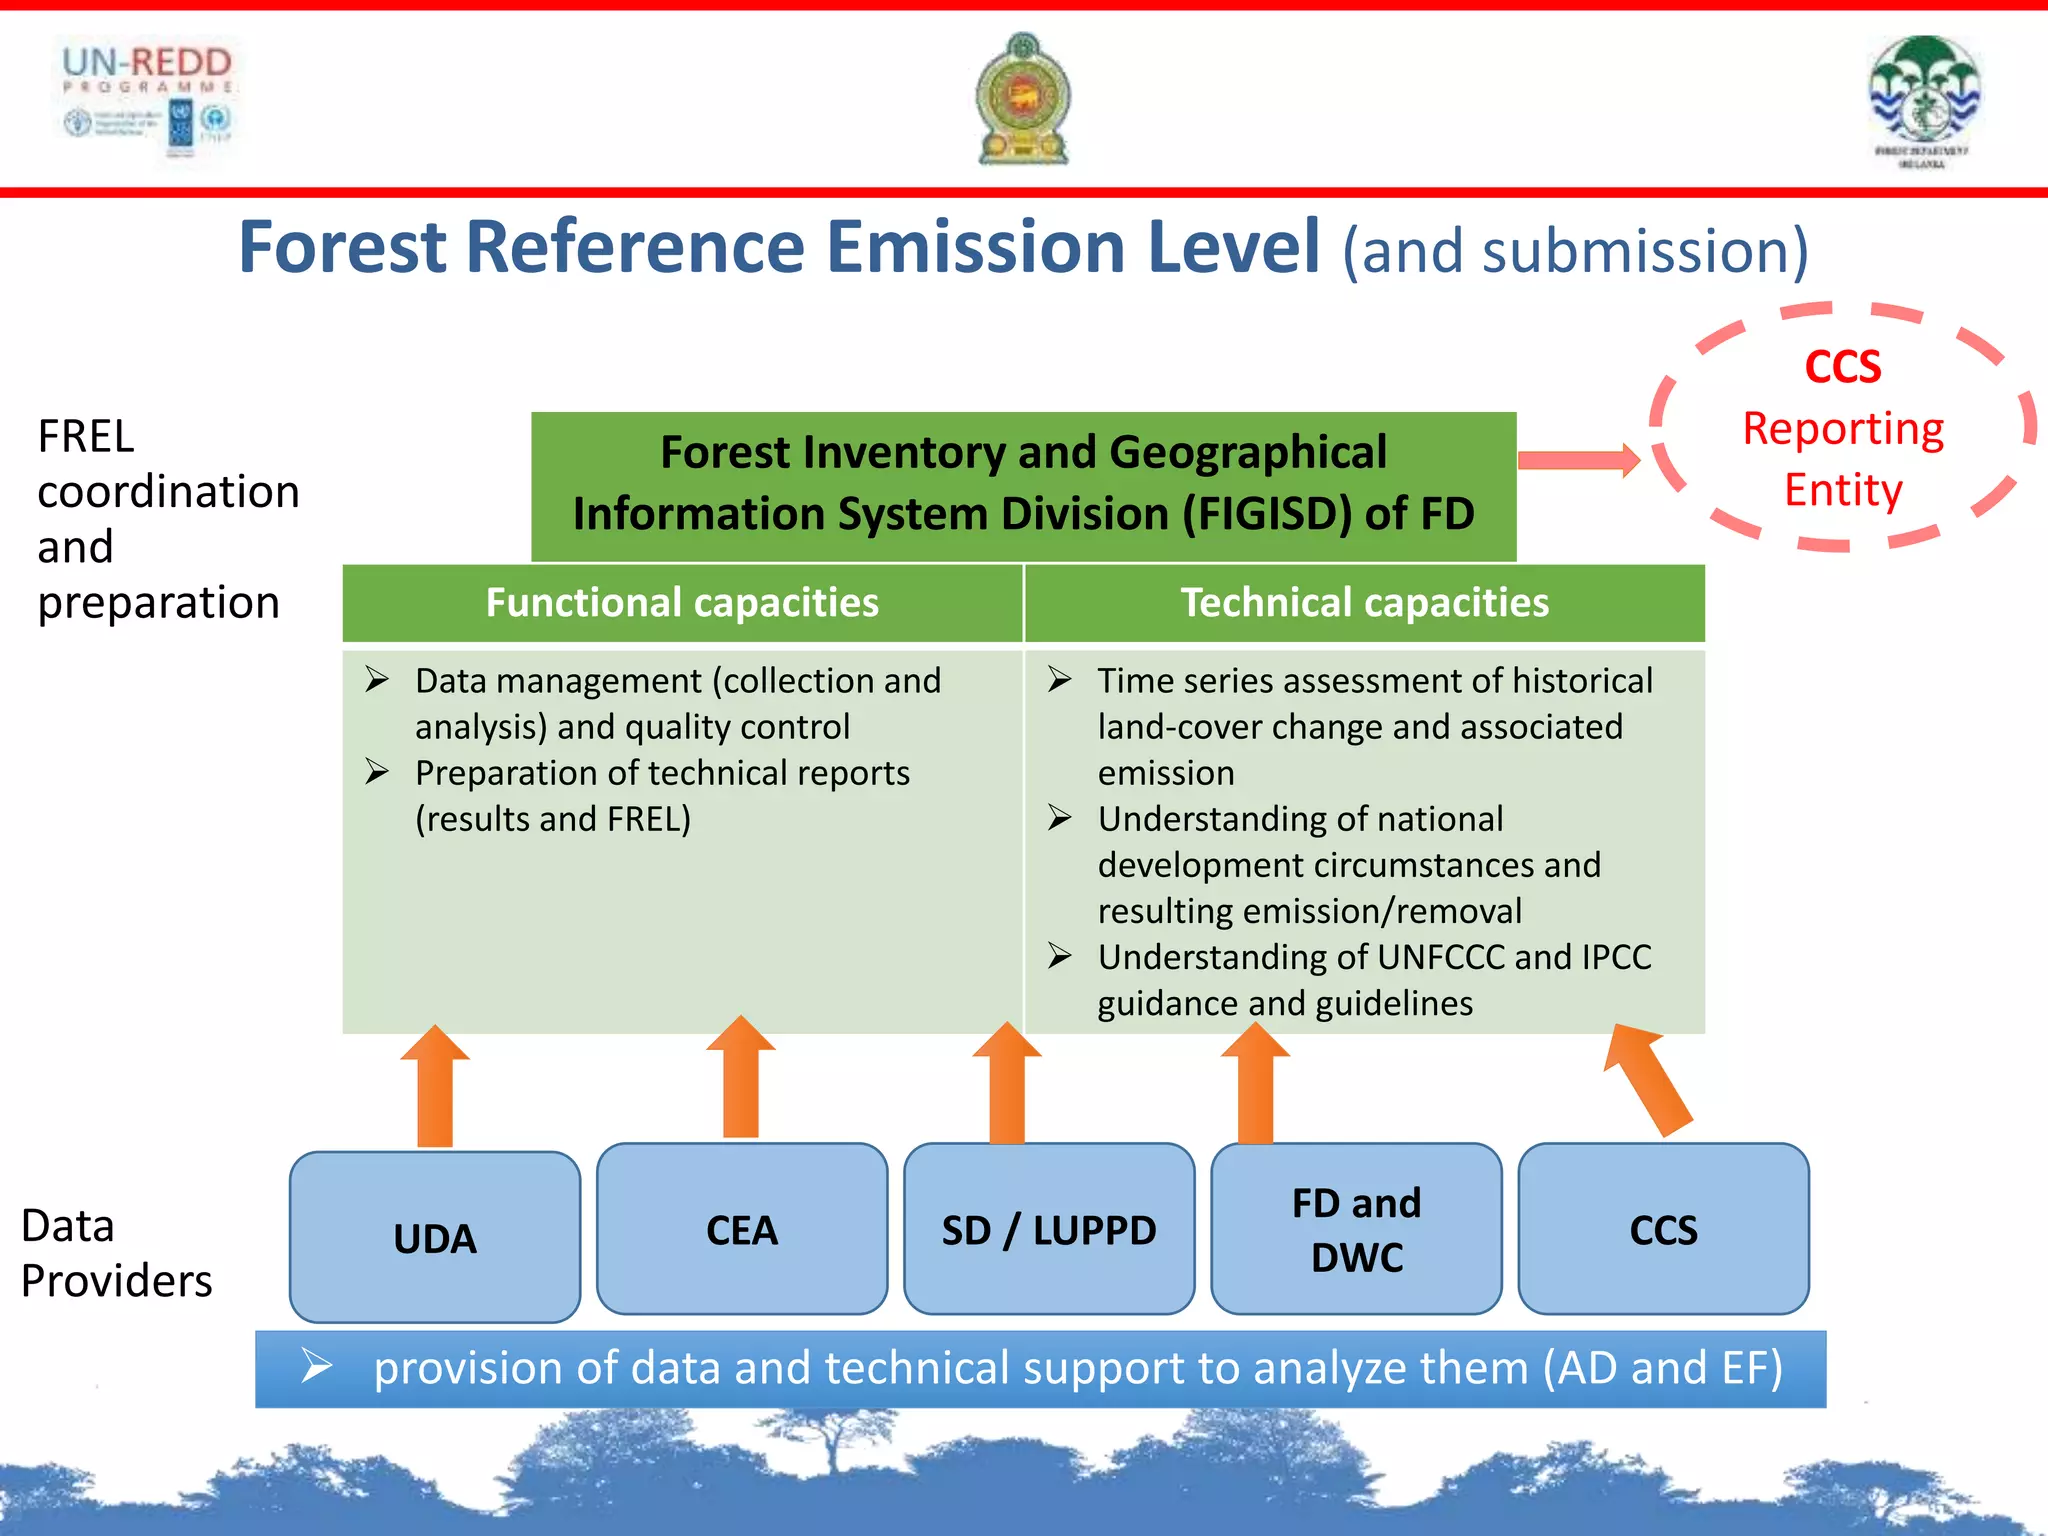Click 'Preparation of technical reports' bullet

pos(638,795)
